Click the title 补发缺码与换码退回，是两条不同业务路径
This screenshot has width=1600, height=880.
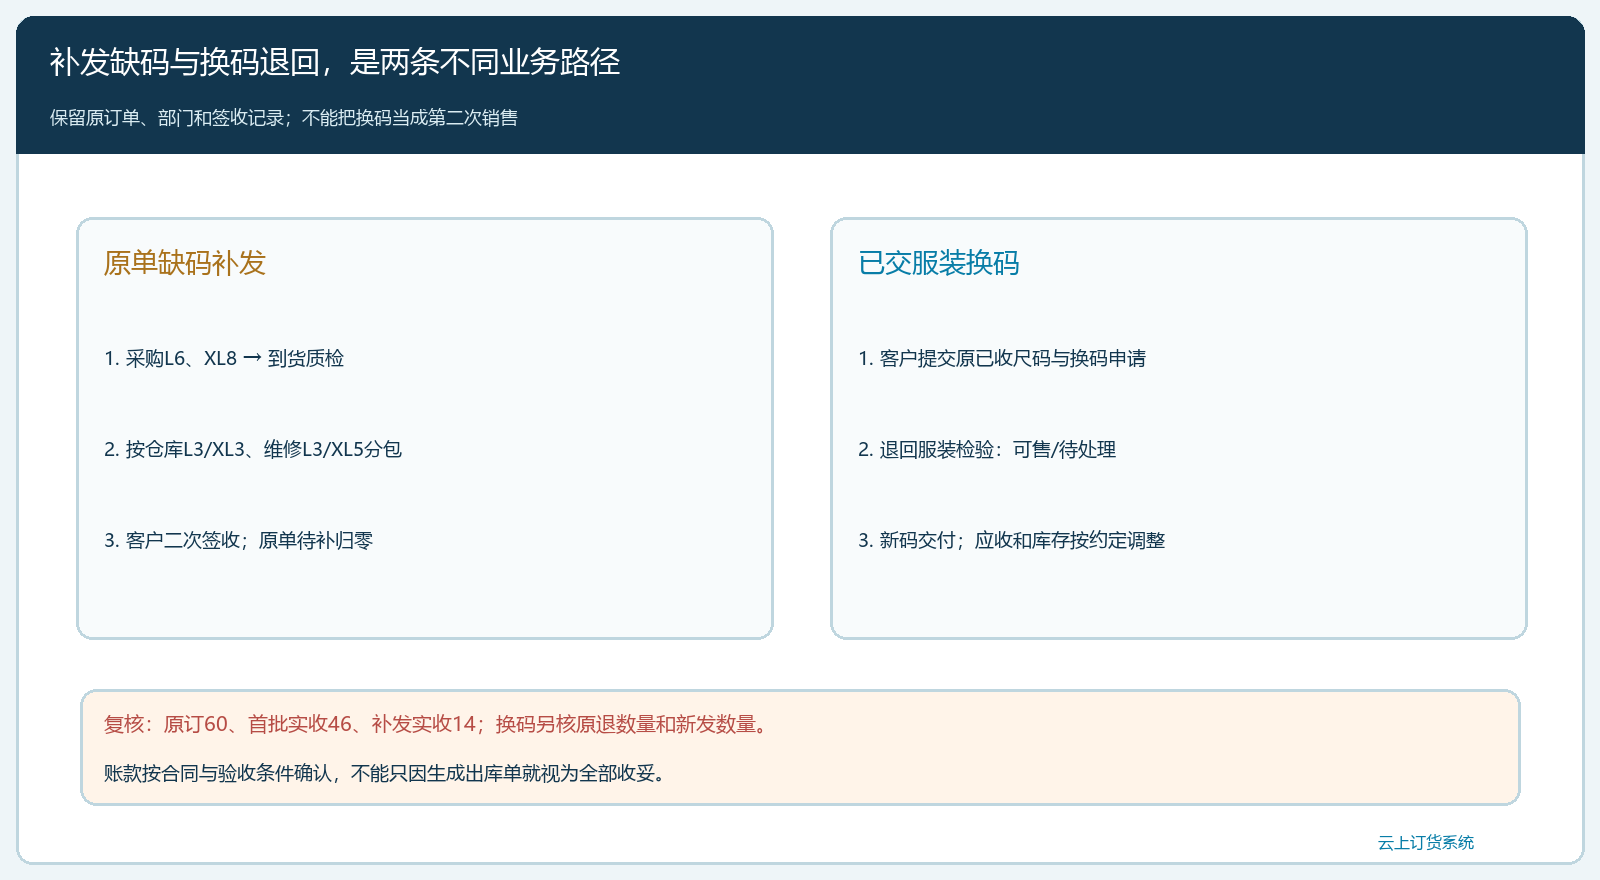coord(335,62)
